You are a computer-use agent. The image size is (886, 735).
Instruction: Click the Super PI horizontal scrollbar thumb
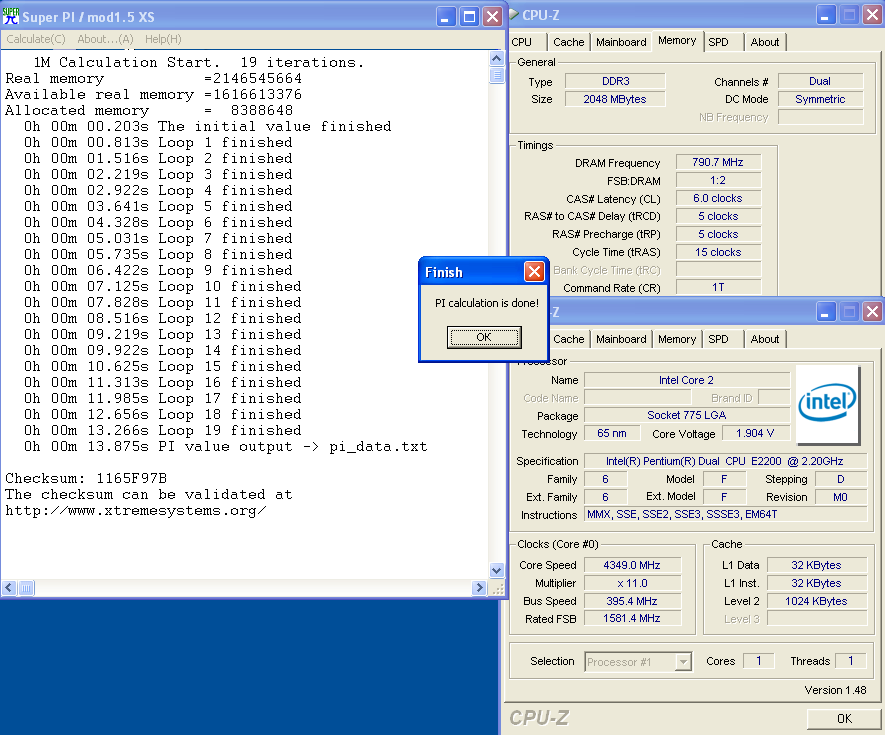26,588
